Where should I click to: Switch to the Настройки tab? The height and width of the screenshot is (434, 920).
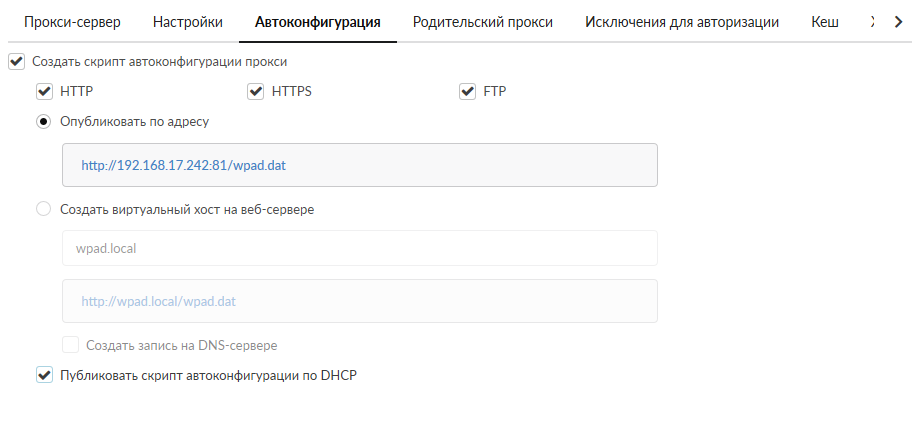click(x=187, y=22)
